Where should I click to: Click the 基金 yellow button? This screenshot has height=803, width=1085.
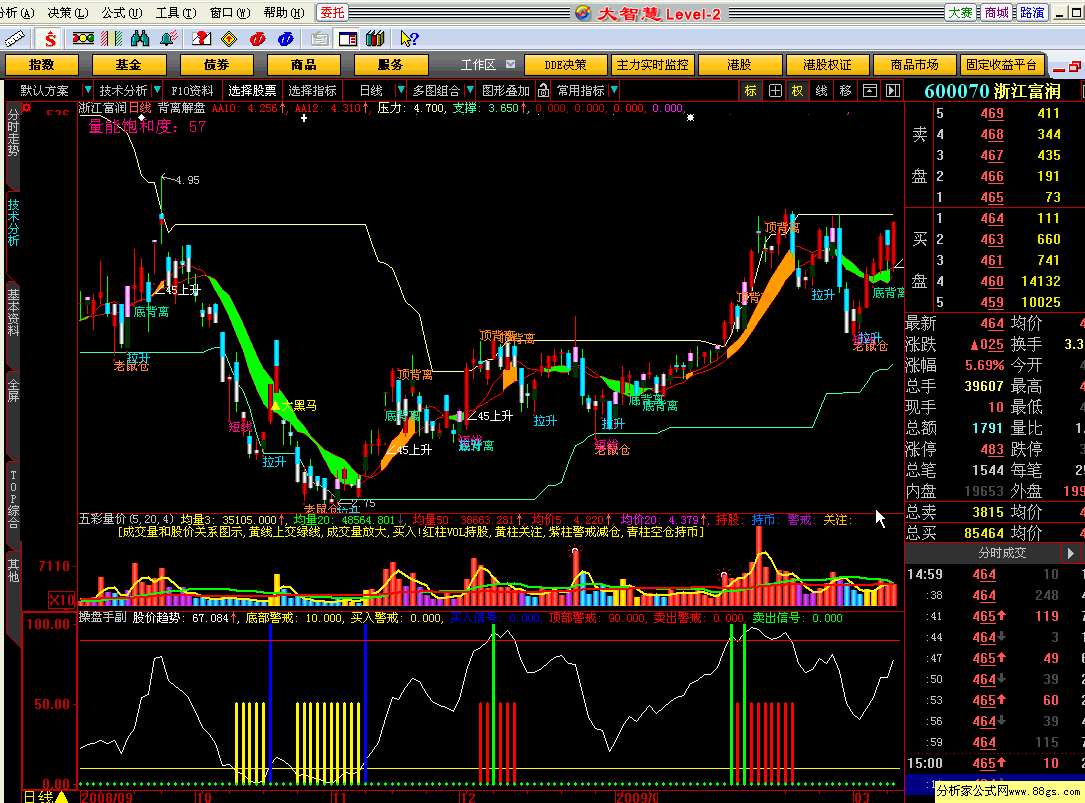[129, 65]
